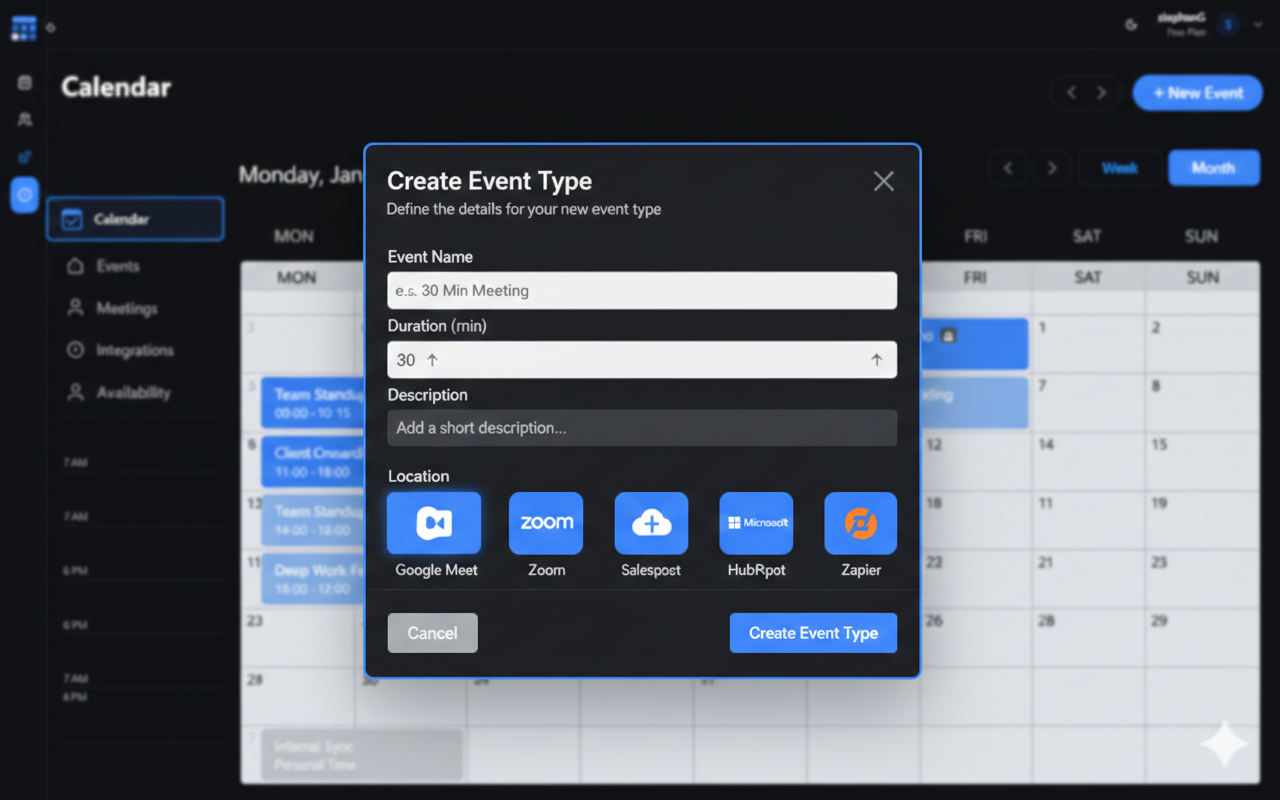
Task: Switch to Week view
Action: click(x=1120, y=168)
